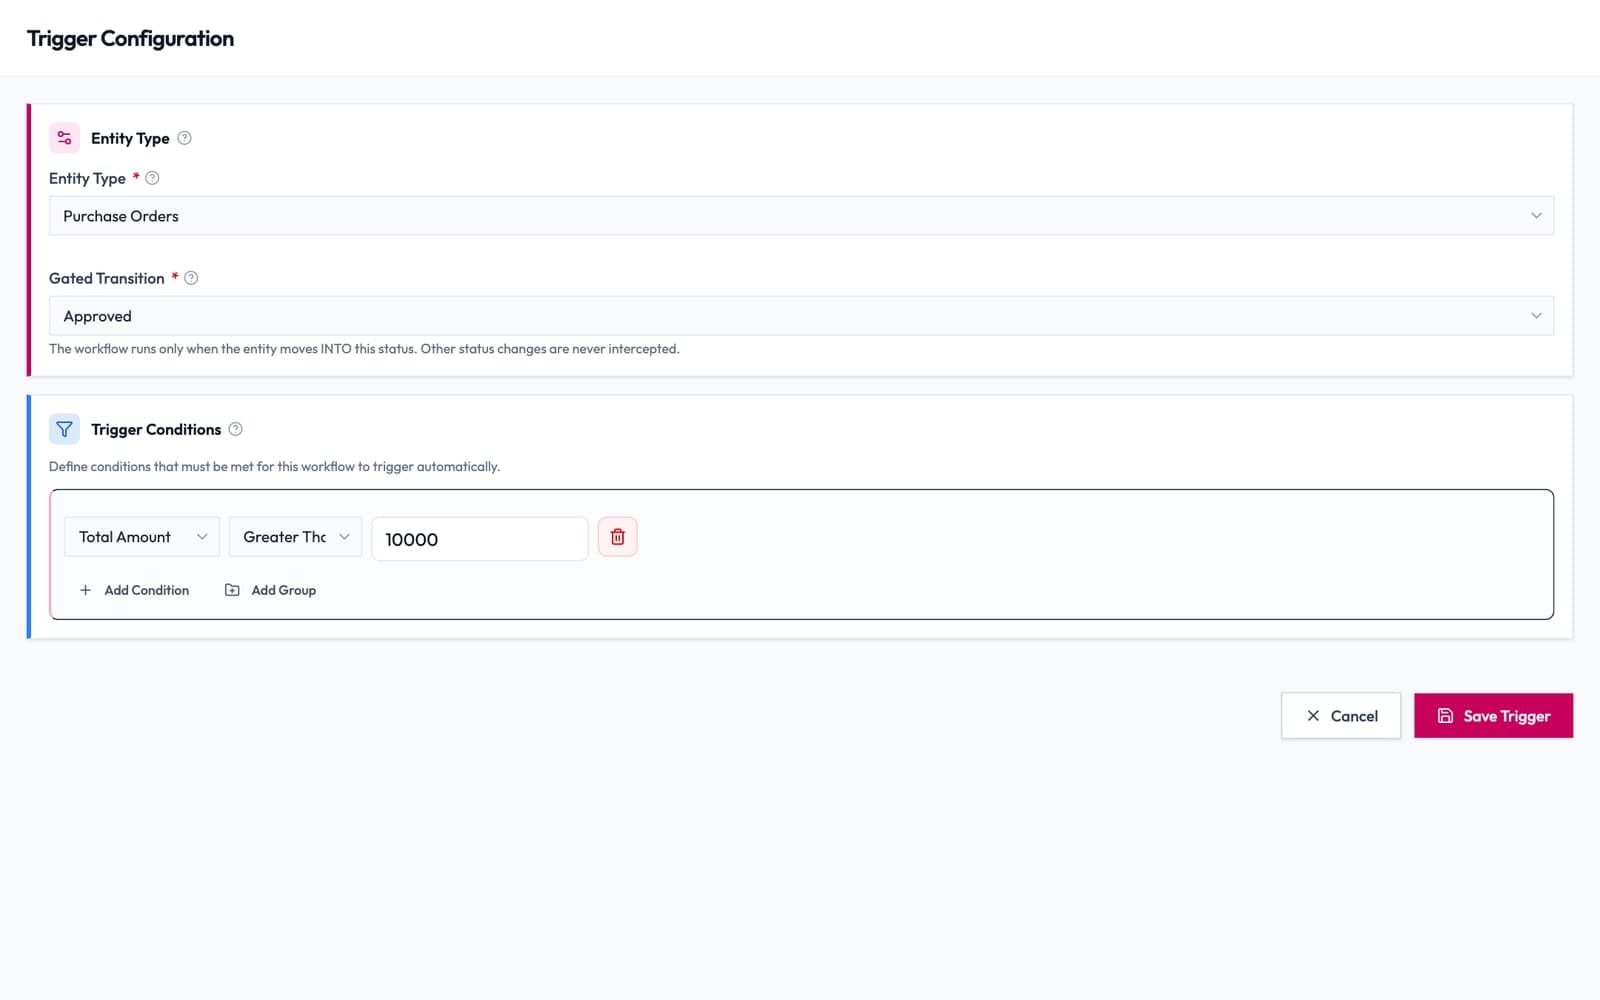Add a new condition
This screenshot has height=1000, width=1600.
pos(134,590)
